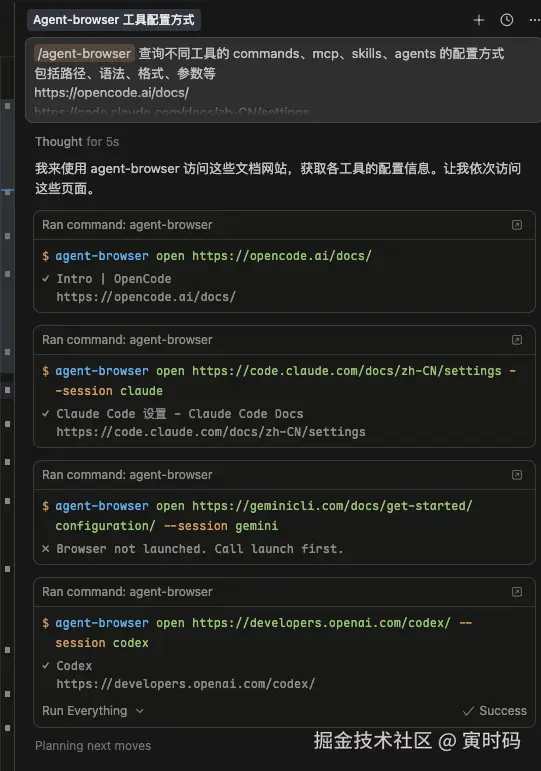Click the Success status indicator
The image size is (541, 771).
(494, 711)
